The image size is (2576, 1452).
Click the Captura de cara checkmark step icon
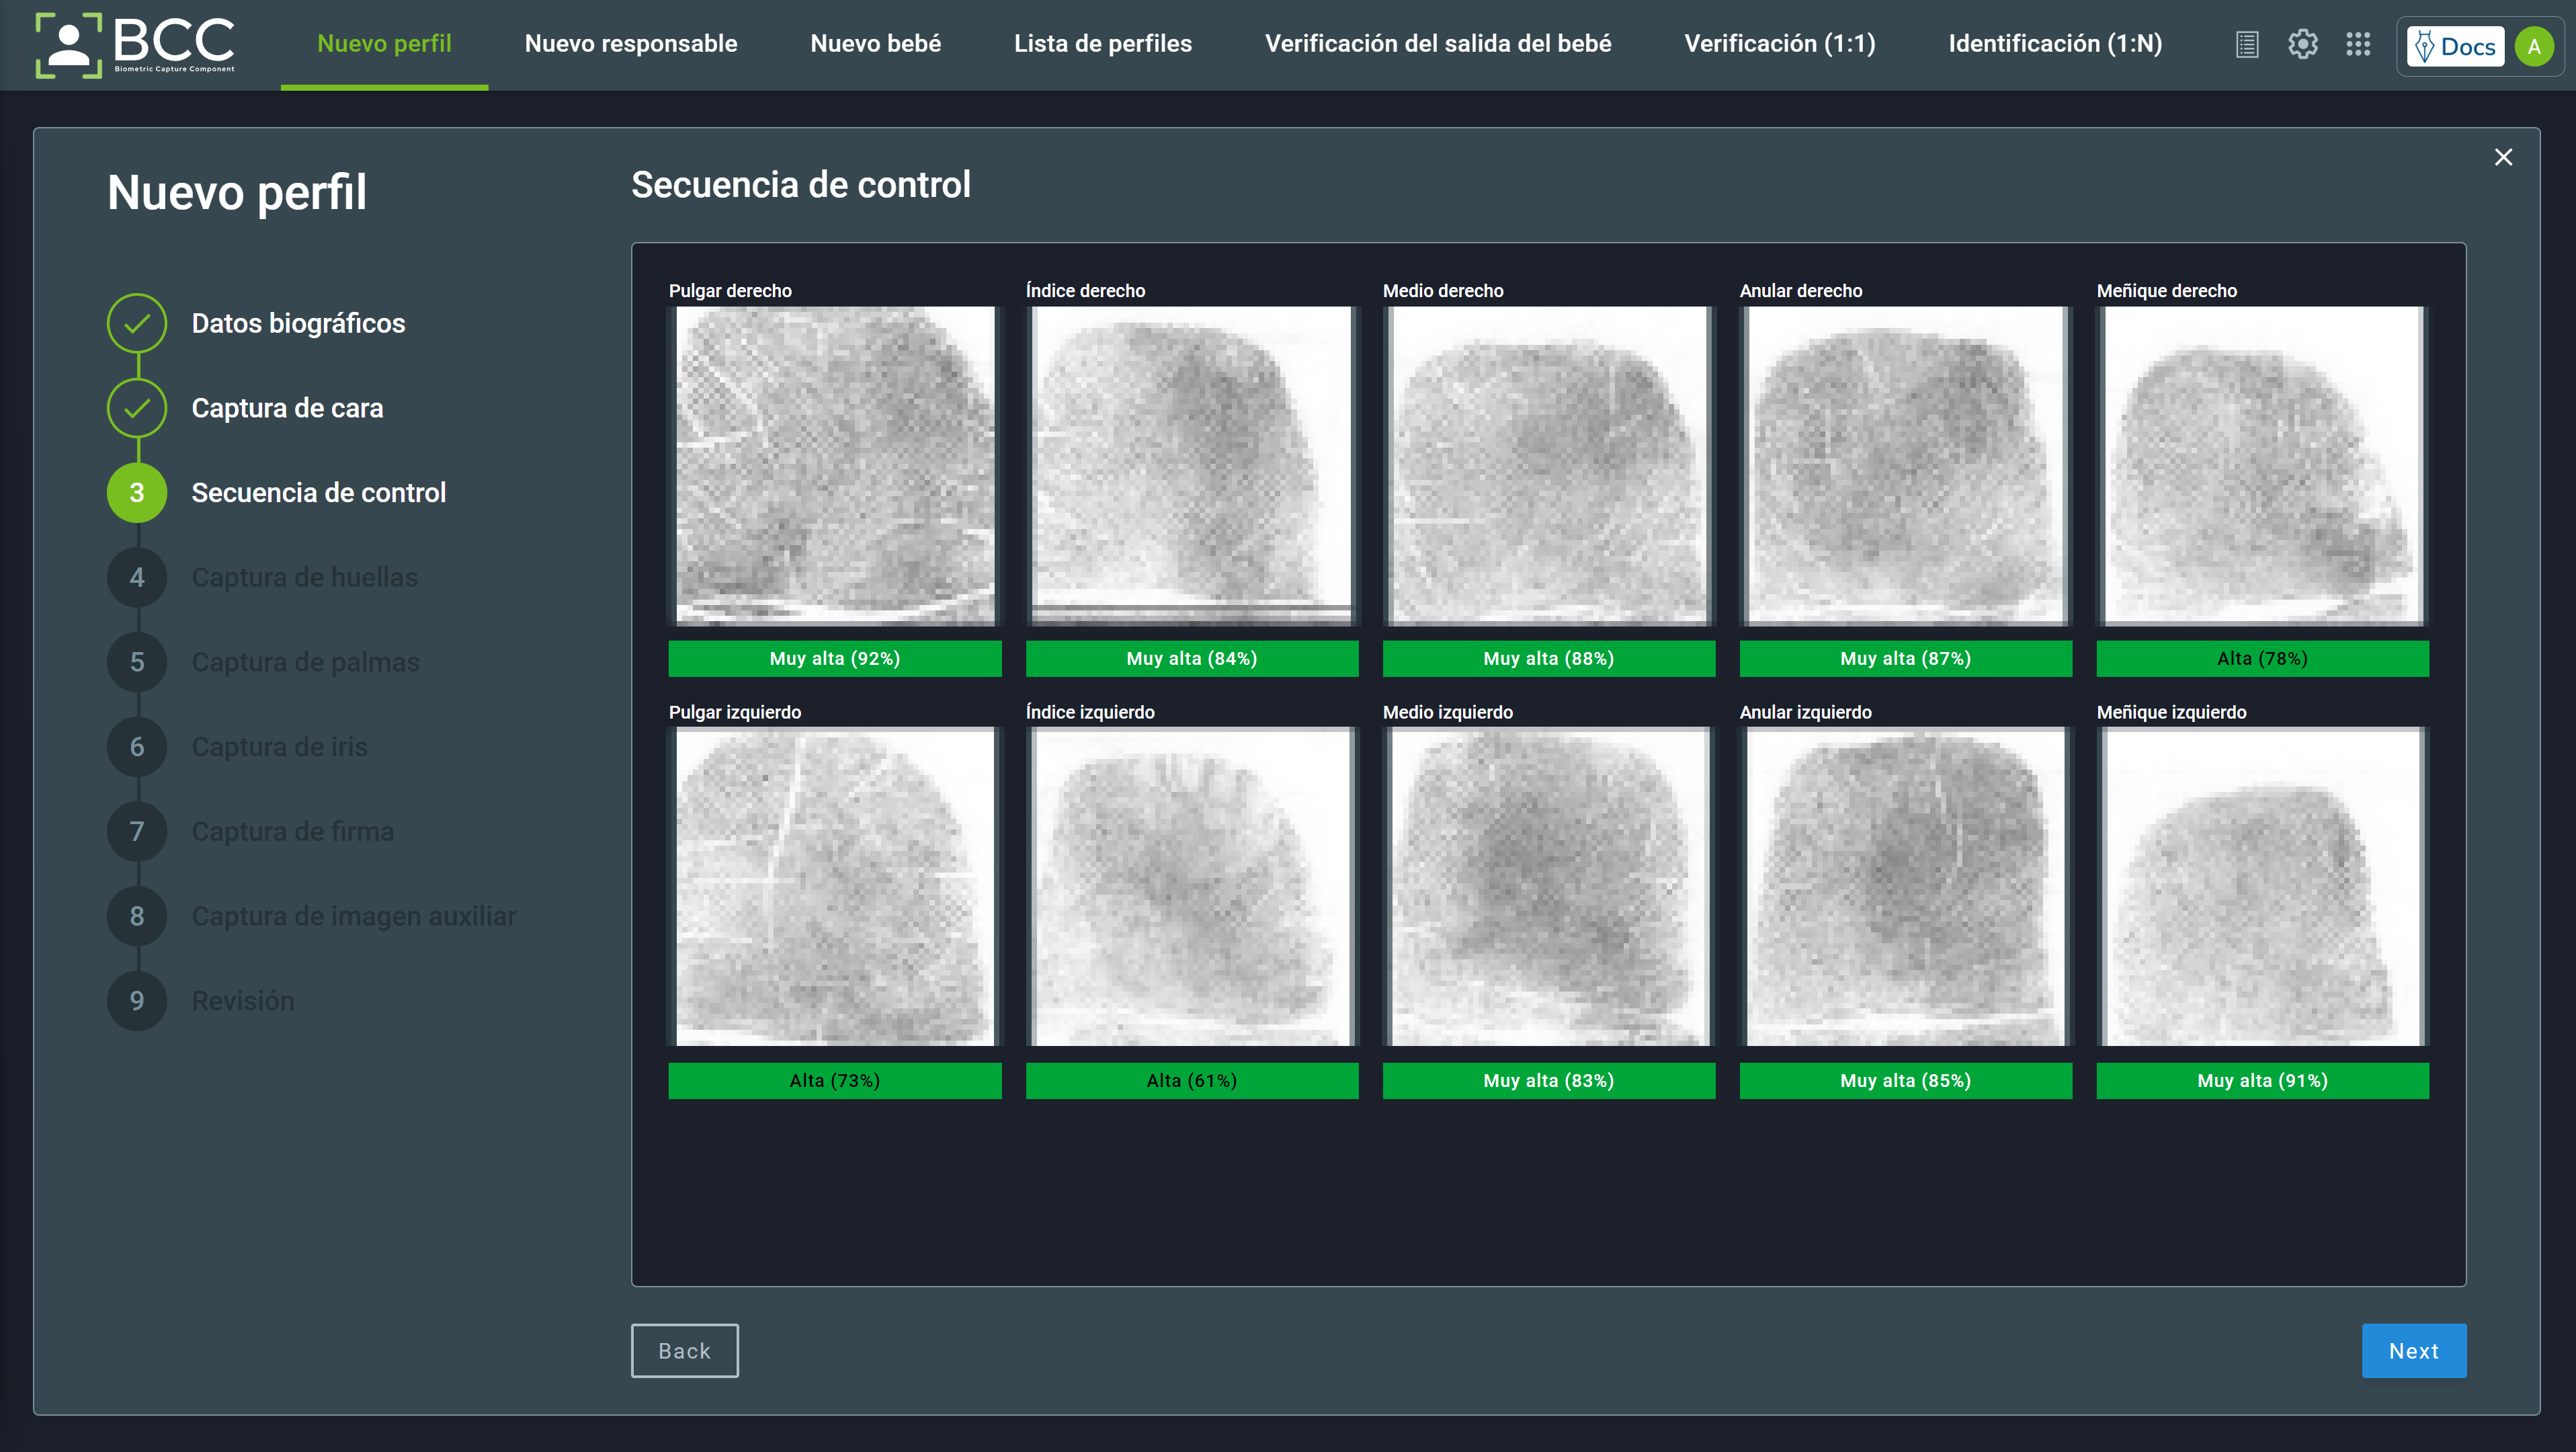tap(137, 408)
